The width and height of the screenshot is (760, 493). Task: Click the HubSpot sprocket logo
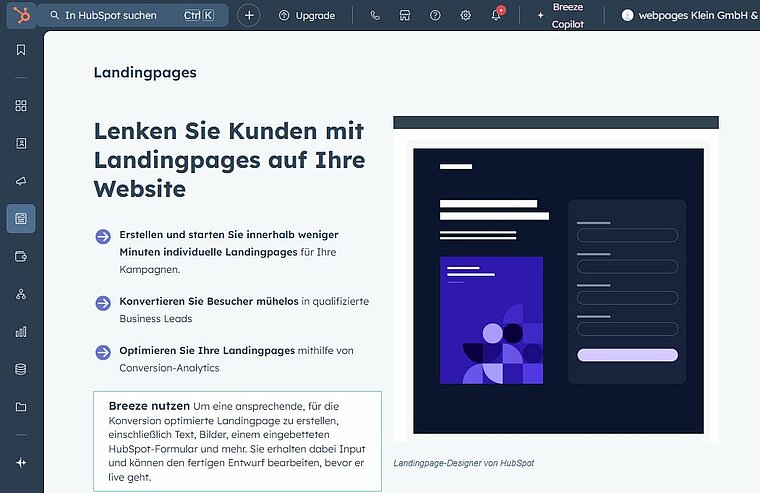coord(21,15)
